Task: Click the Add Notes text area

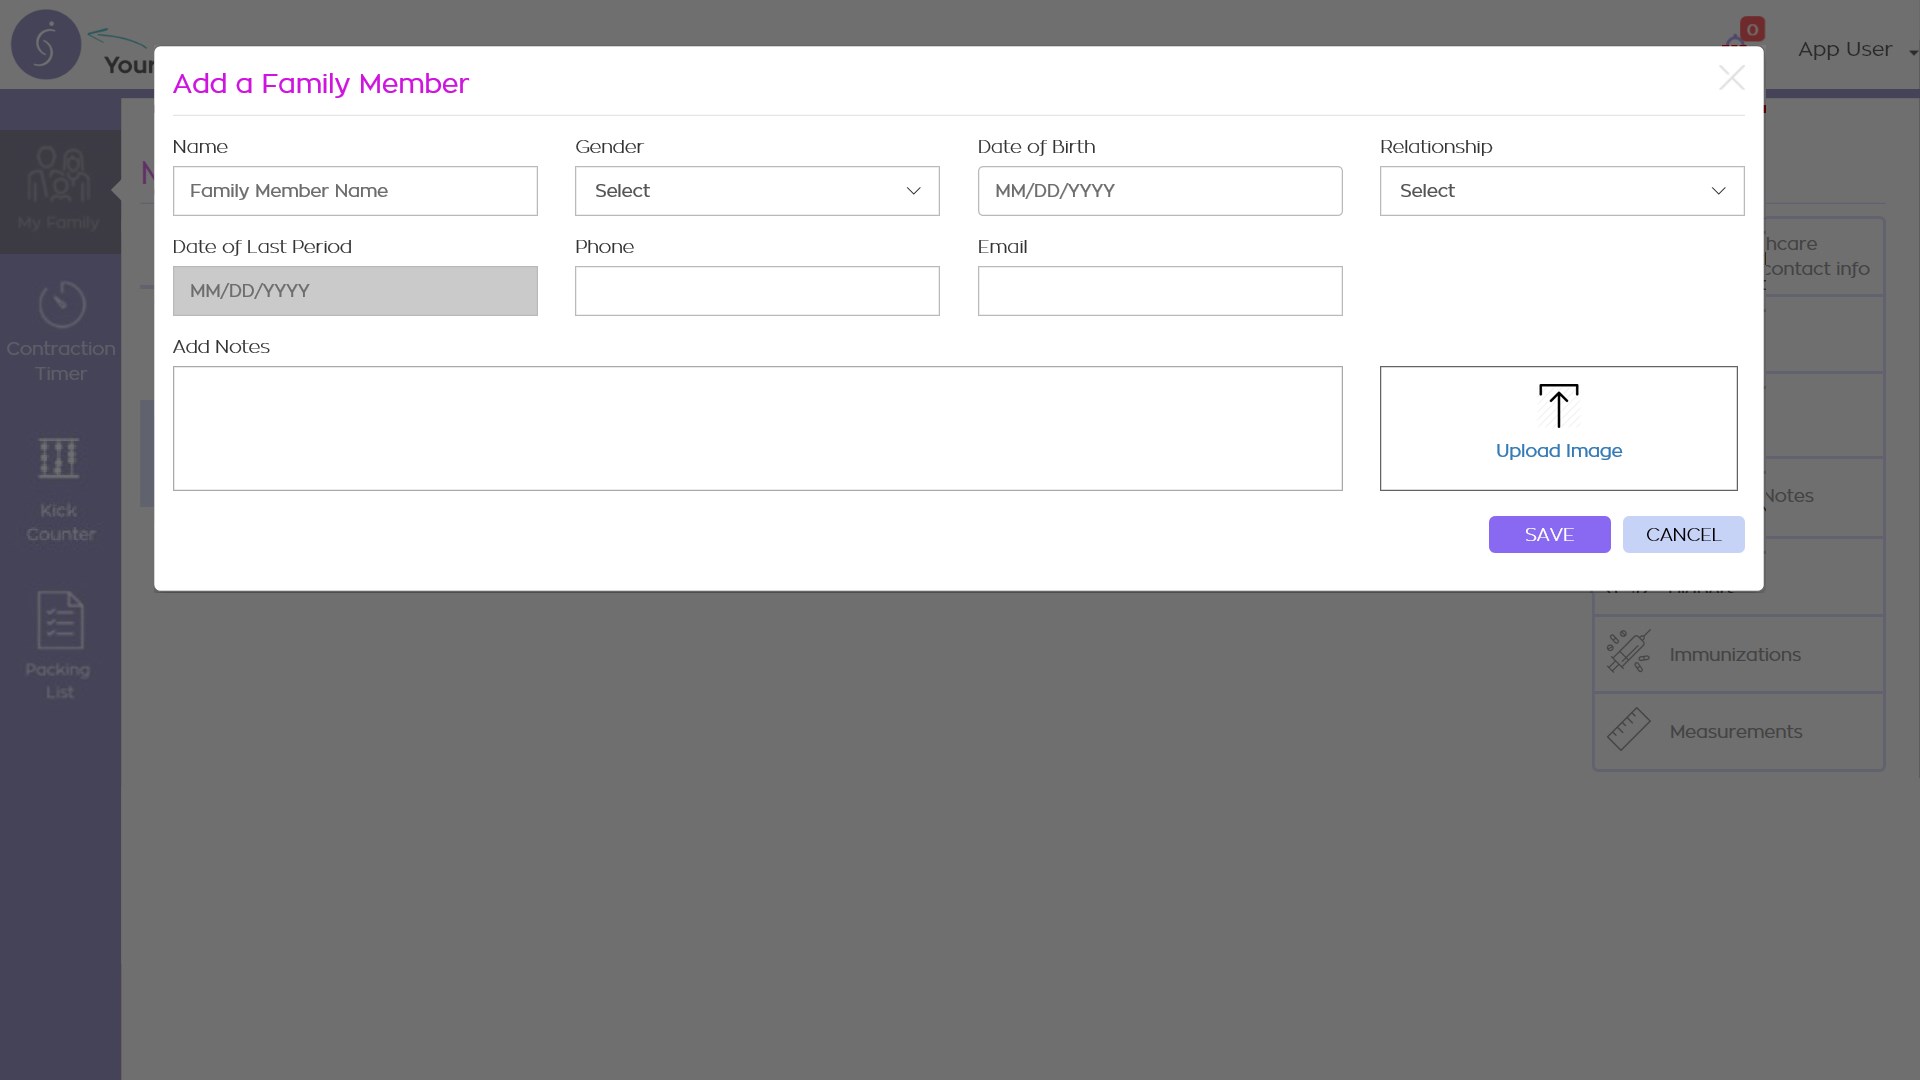Action: 757,428
